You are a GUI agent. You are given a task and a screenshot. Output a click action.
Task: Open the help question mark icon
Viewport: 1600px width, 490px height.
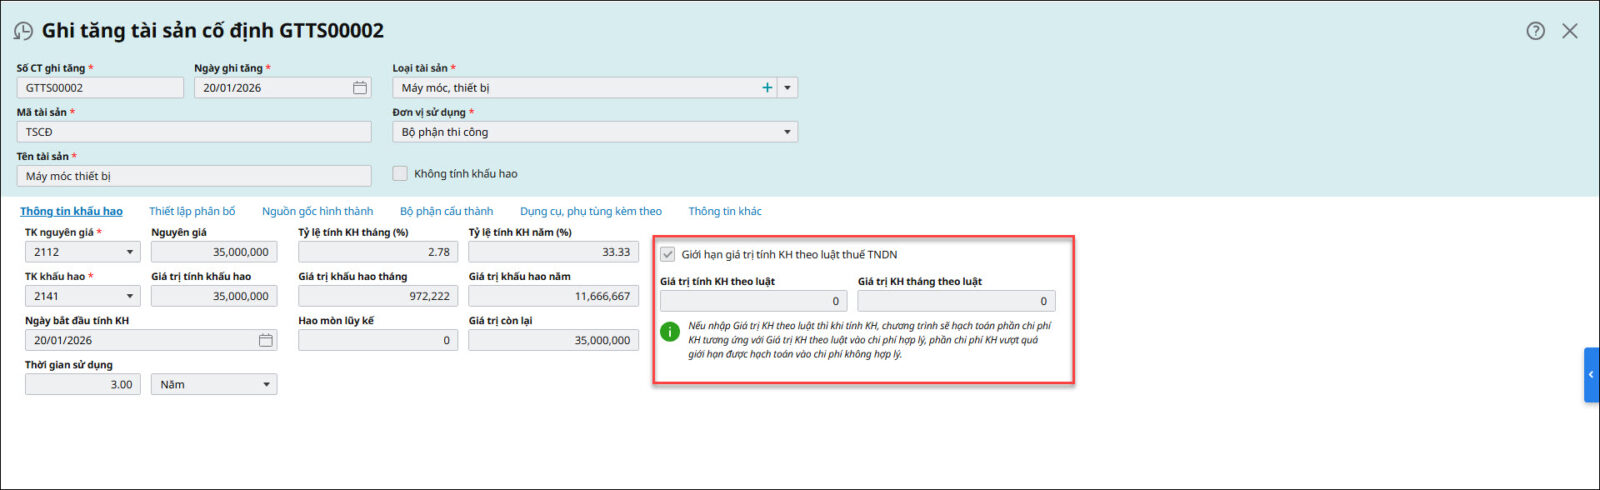click(x=1535, y=31)
